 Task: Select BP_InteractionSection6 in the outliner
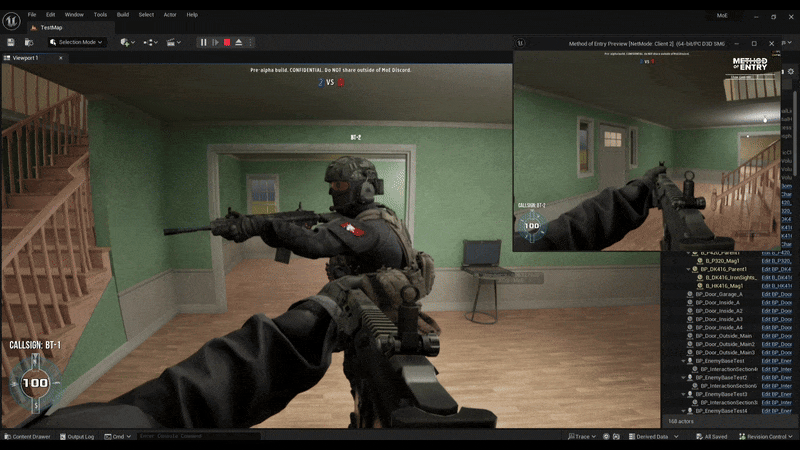[729, 386]
